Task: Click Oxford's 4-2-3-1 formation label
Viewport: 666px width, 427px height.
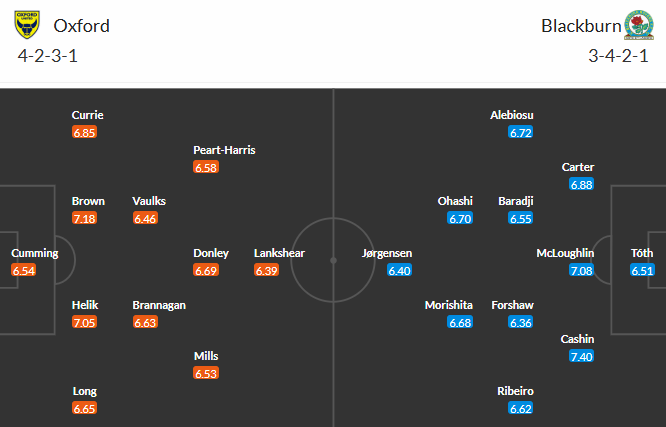Action: (48, 55)
